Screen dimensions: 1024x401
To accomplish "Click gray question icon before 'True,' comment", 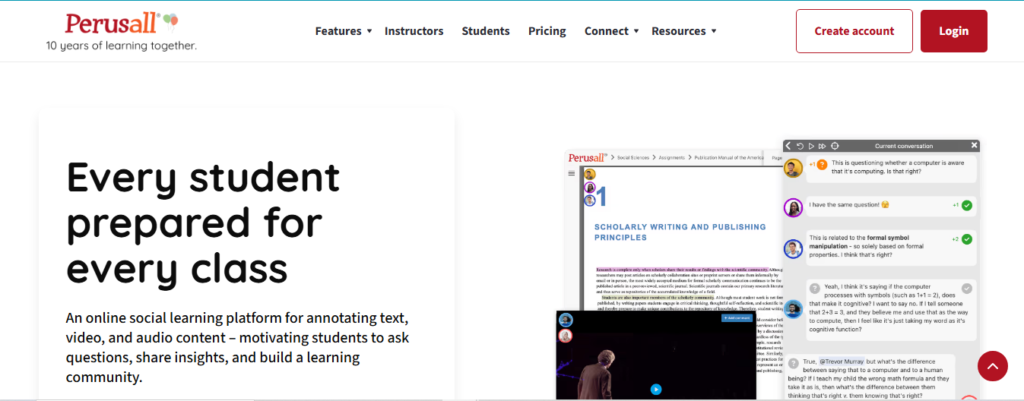I will tap(792, 362).
